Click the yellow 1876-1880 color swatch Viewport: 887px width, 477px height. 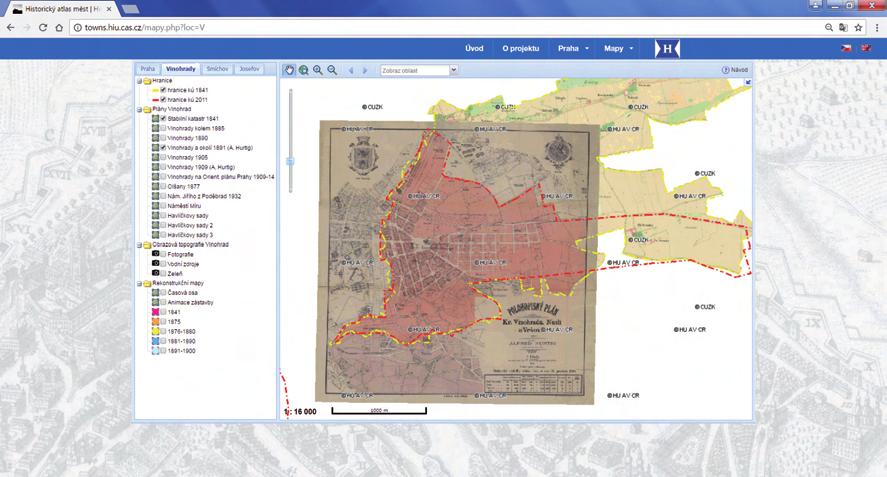click(x=156, y=332)
